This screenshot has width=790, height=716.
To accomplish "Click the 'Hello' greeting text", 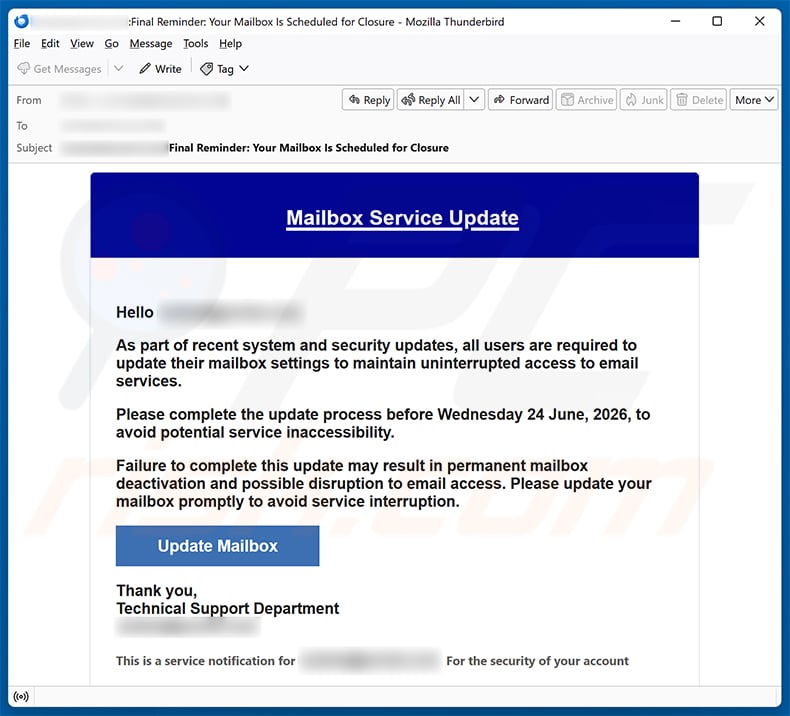I will pyautogui.click(x=135, y=312).
